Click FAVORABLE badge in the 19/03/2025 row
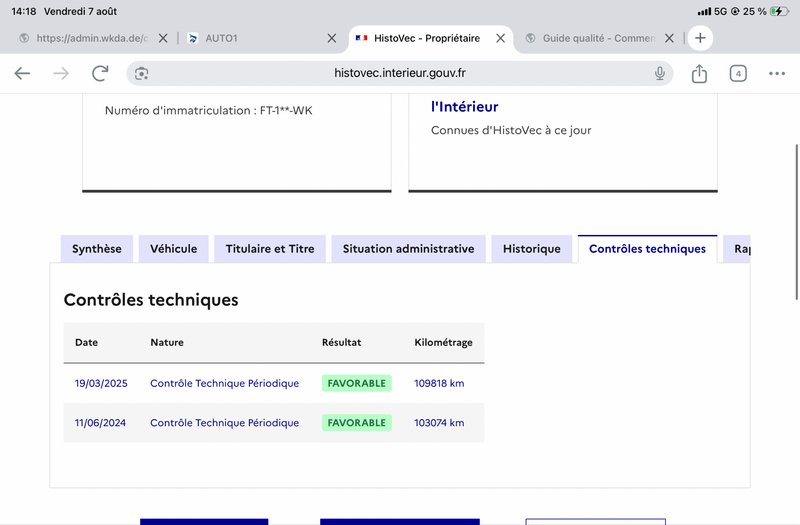 [357, 383]
